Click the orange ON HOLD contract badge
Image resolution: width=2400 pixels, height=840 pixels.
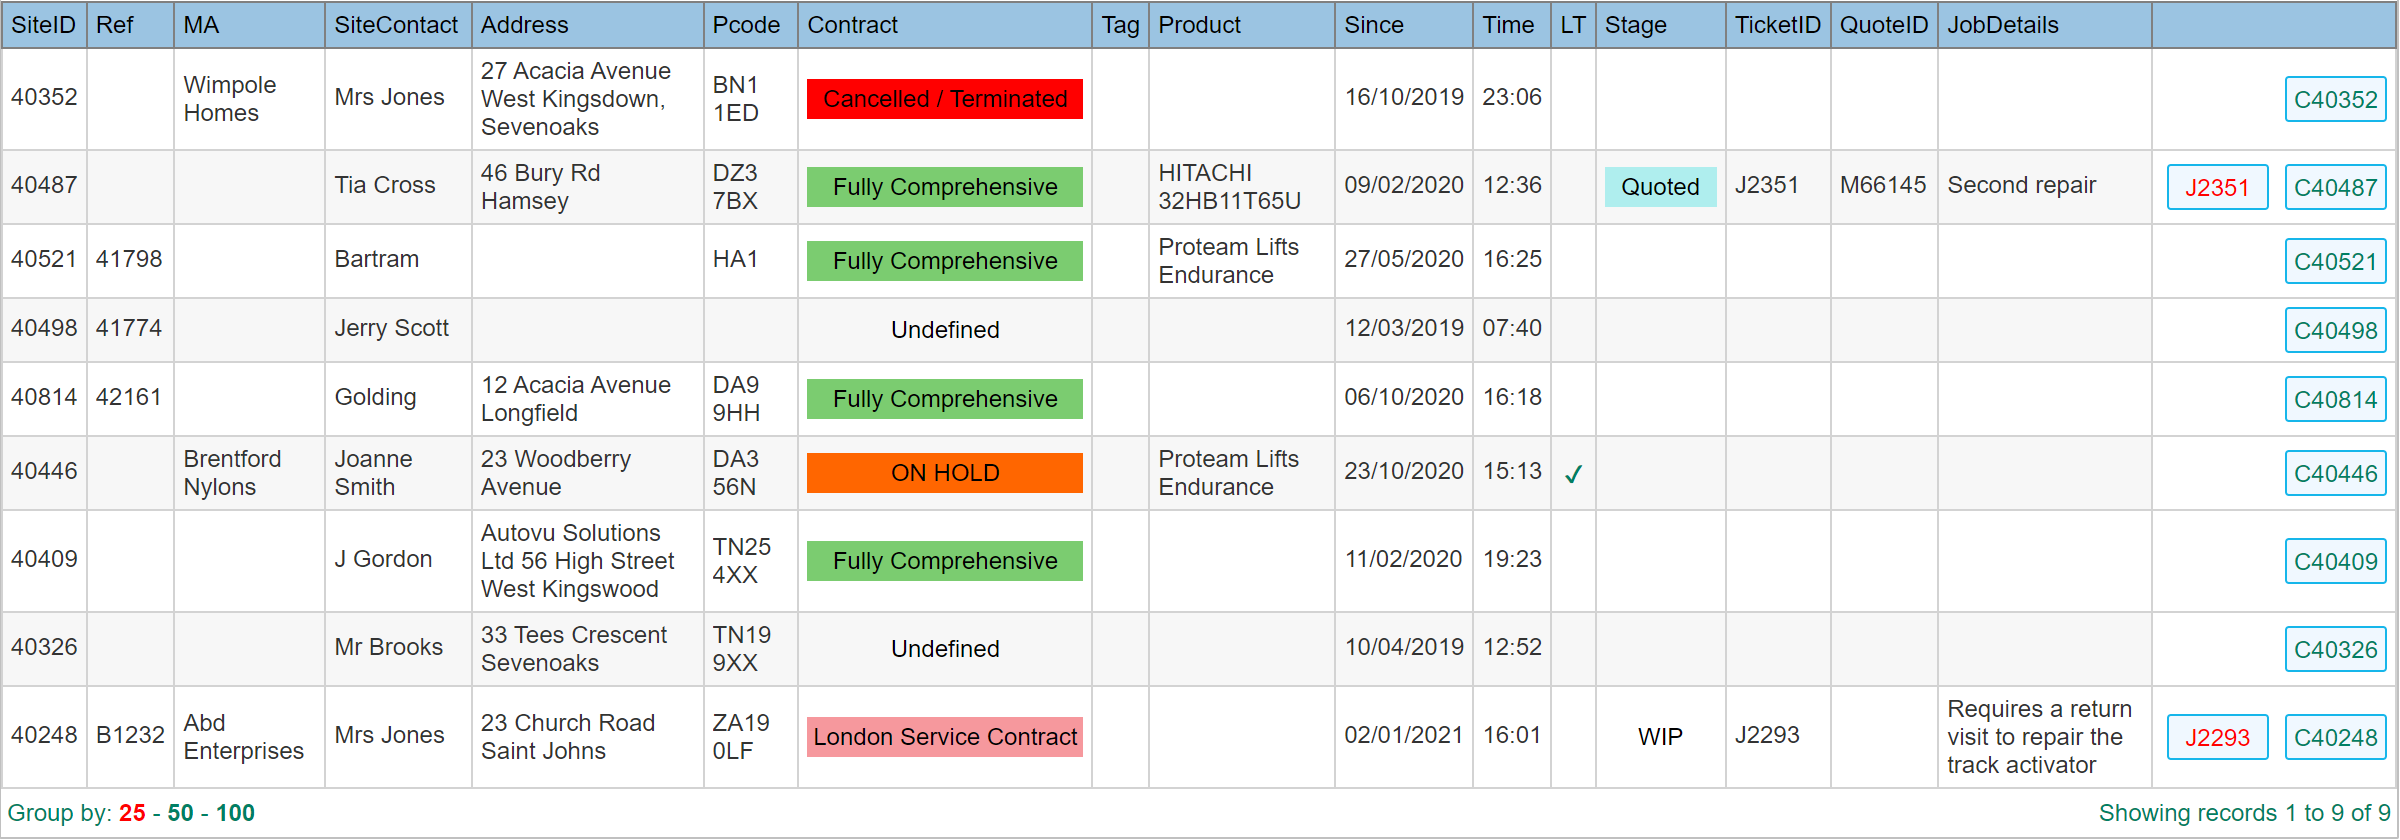[944, 474]
